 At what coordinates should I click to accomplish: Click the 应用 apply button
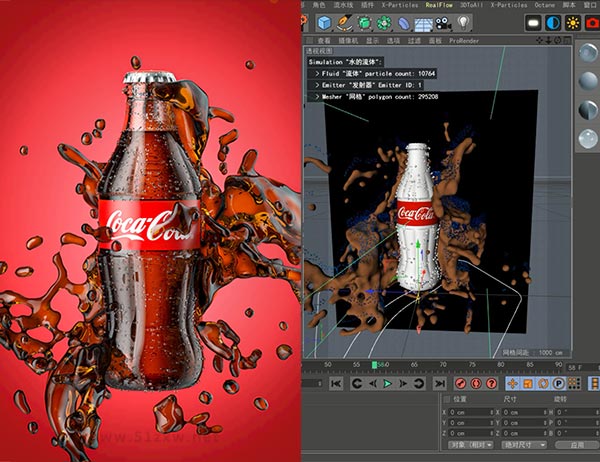(577, 445)
